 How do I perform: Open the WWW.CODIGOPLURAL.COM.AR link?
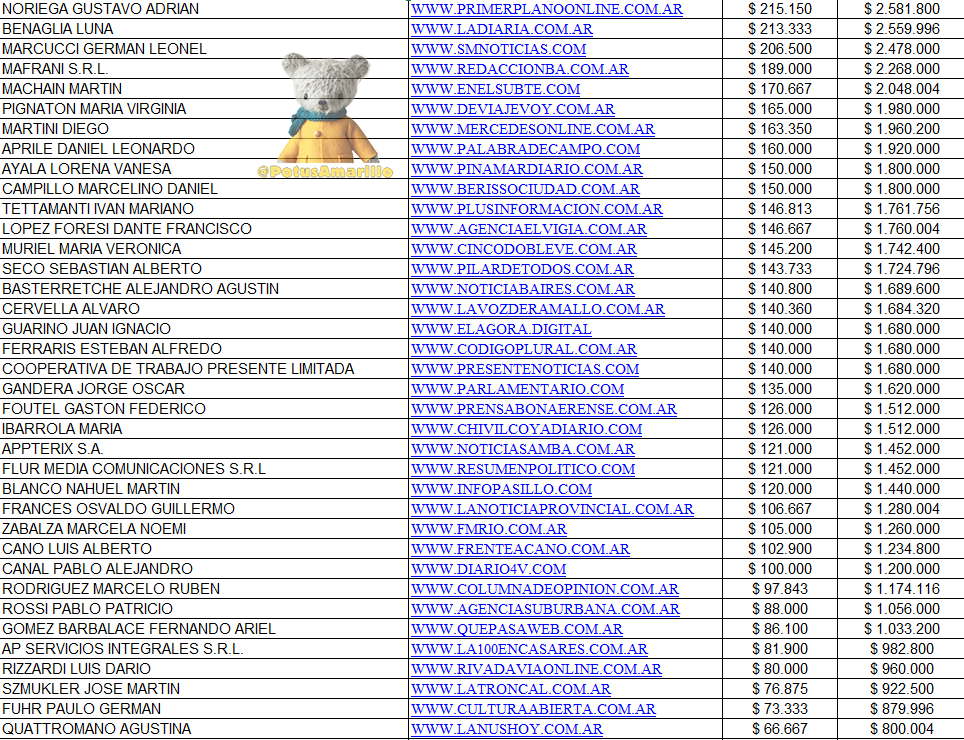[524, 349]
